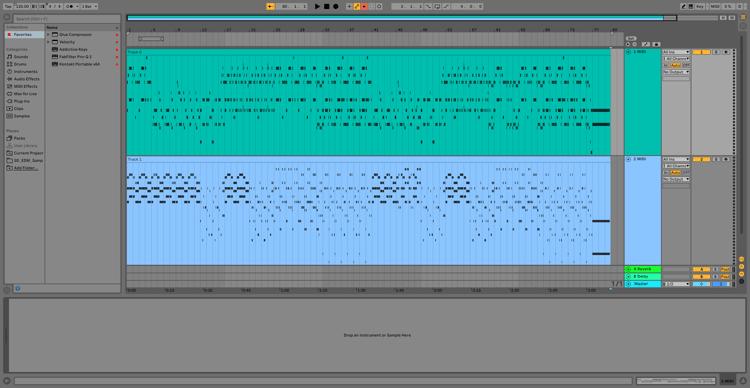The image size is (750, 388).
Task: Toggle the Loop switch in transport
Action: point(437,7)
